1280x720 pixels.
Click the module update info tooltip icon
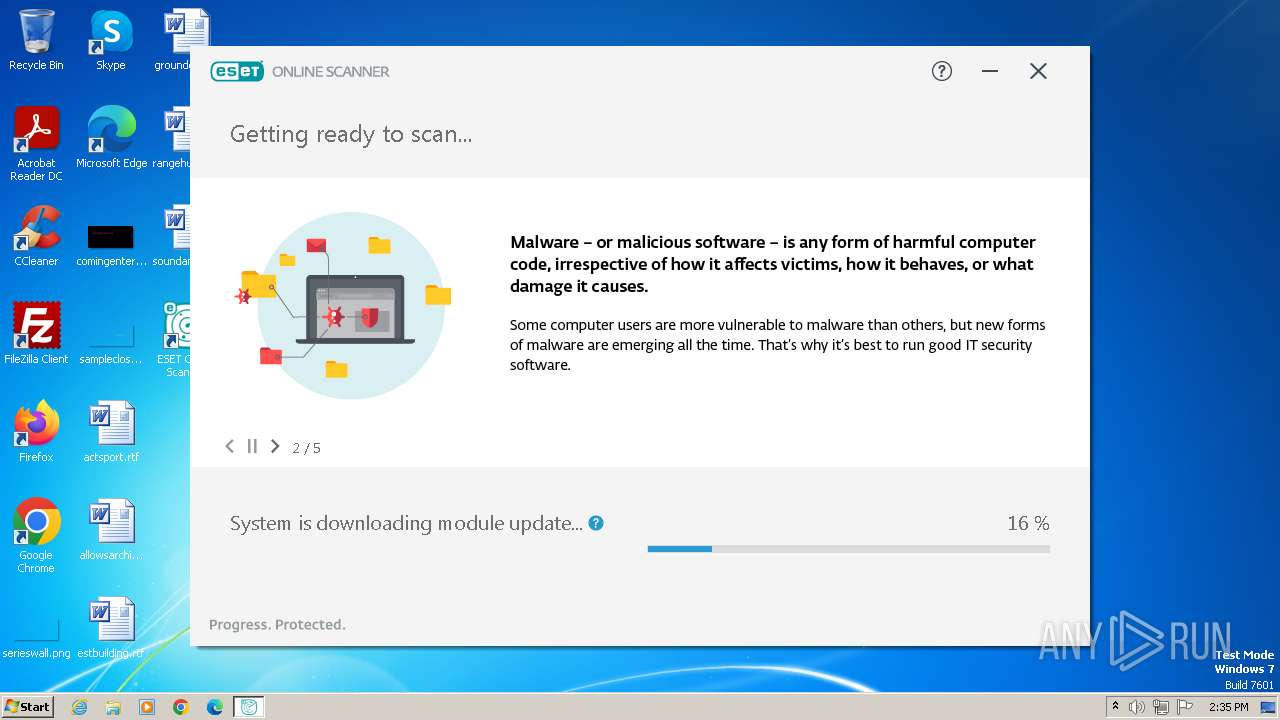pyautogui.click(x=596, y=523)
